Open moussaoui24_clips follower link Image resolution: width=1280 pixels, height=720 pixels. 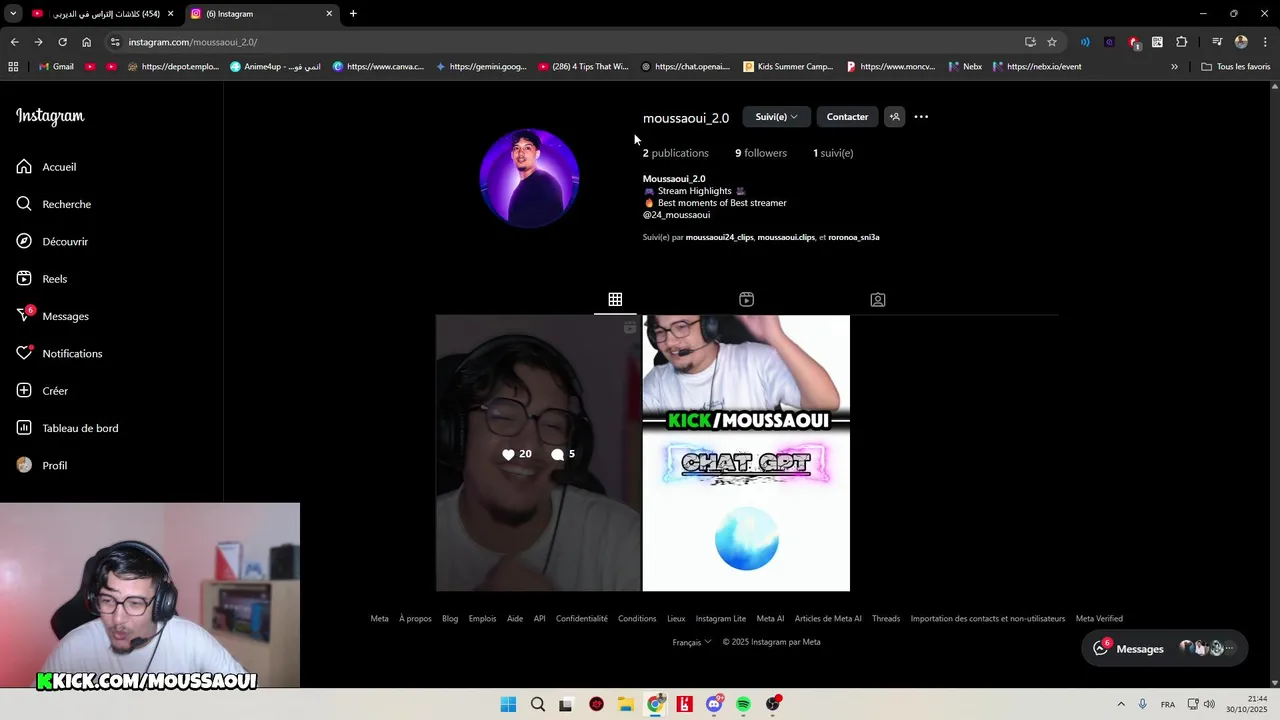[x=719, y=238]
